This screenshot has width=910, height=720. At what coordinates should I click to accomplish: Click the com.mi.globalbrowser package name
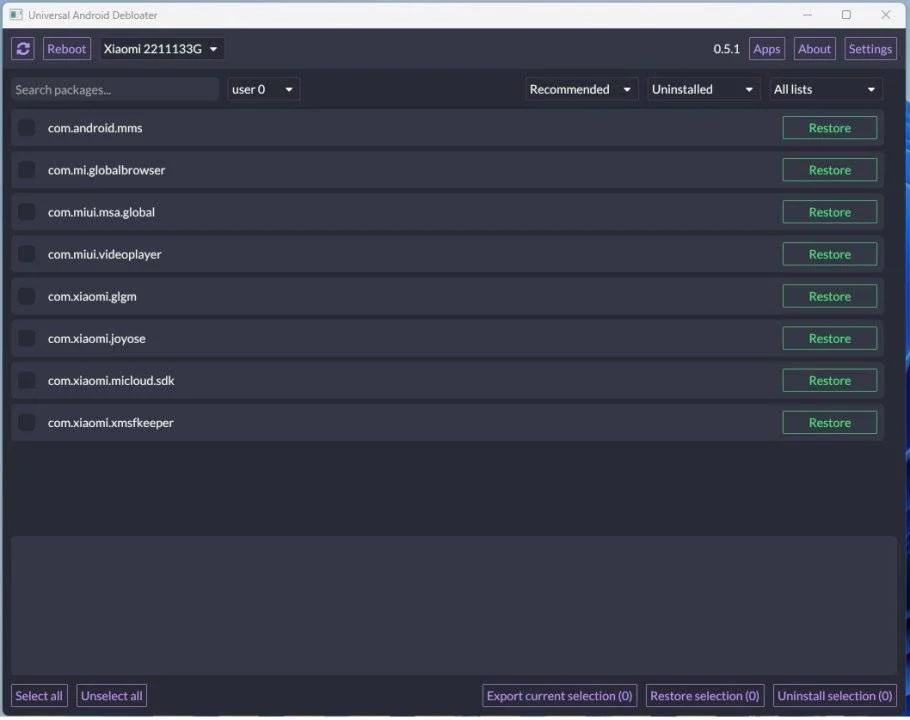(106, 170)
